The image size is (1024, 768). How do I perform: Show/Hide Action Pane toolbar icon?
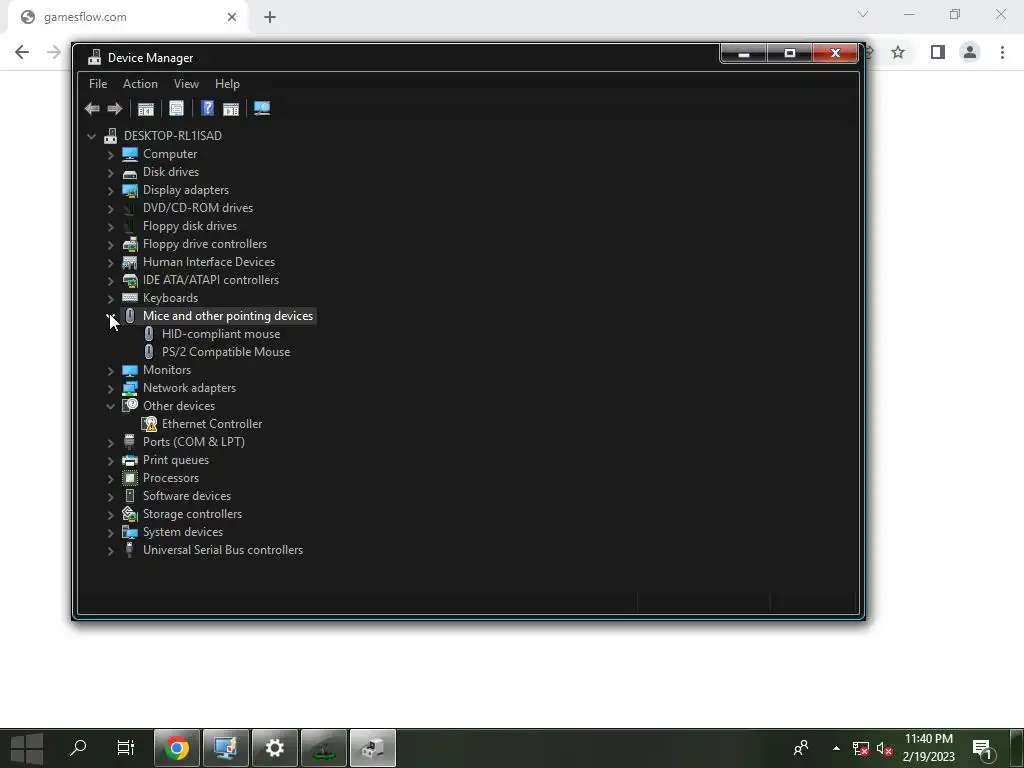pos(231,108)
